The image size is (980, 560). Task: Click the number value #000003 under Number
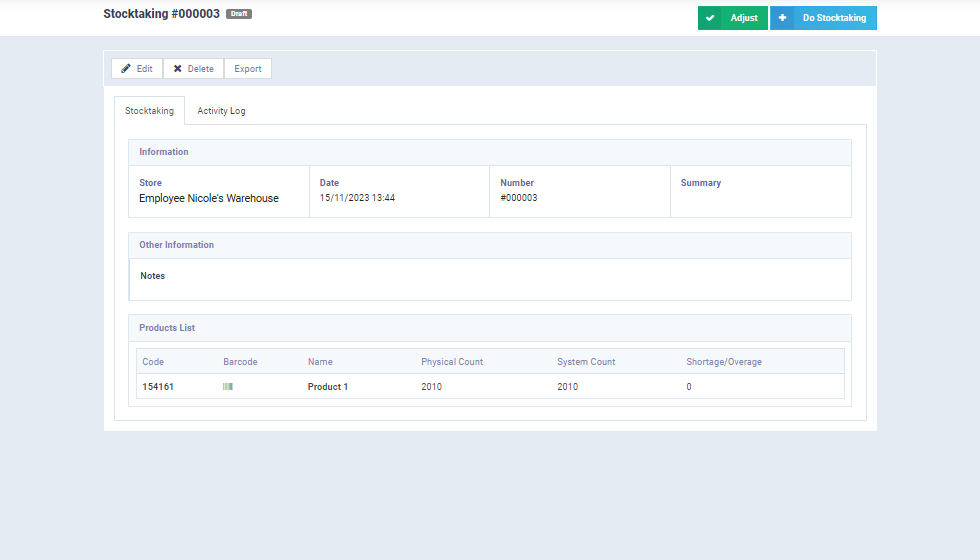point(519,198)
